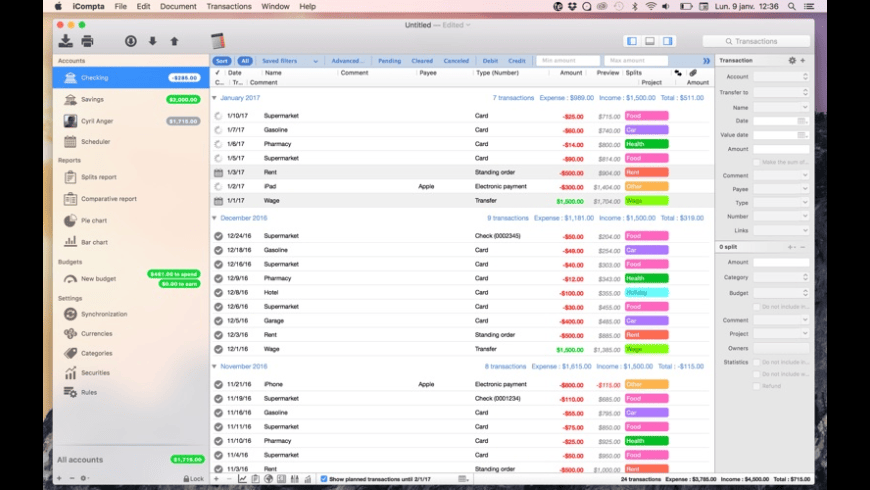Open the Savings account
Screen dimensions: 870x490
tap(131, 99)
